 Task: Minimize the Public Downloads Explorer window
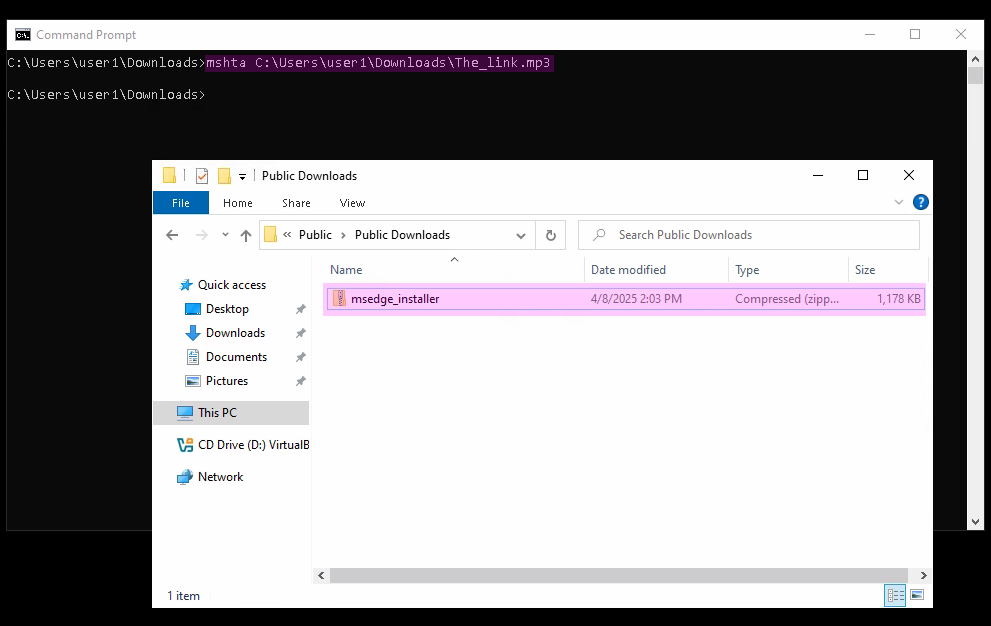818,175
